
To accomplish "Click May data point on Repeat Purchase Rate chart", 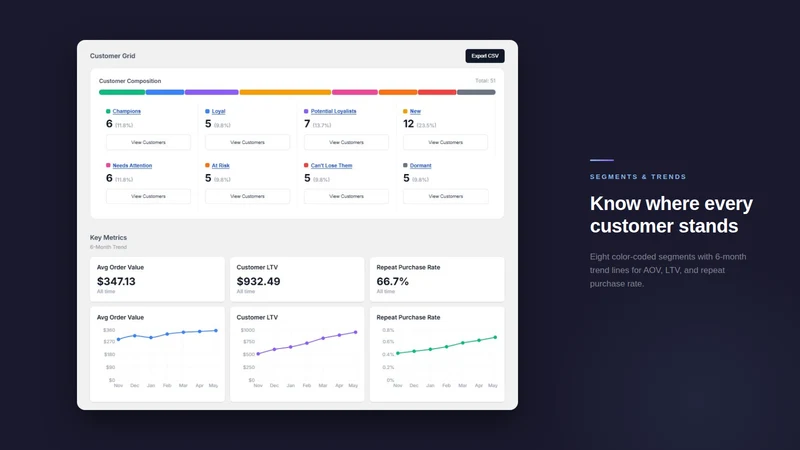I will (x=495, y=337).
